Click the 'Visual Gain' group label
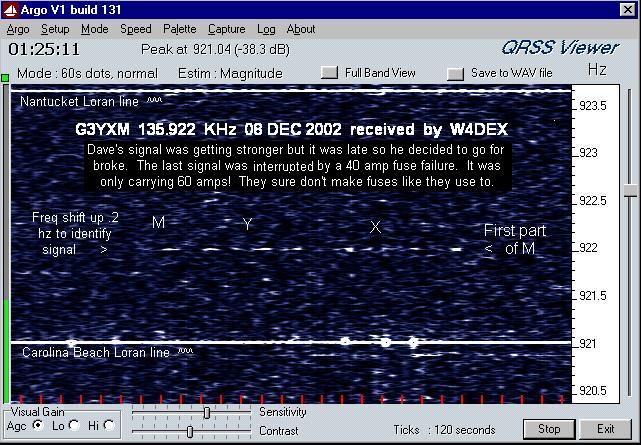 [38, 412]
